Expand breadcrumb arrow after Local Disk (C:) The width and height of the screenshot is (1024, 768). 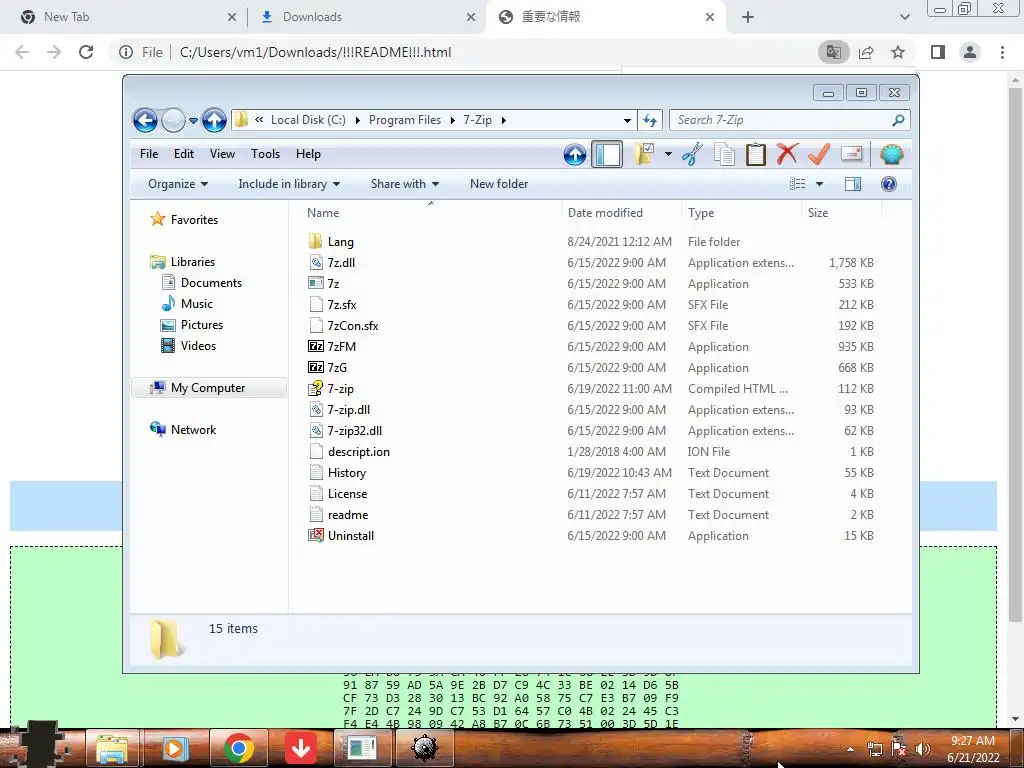point(358,120)
